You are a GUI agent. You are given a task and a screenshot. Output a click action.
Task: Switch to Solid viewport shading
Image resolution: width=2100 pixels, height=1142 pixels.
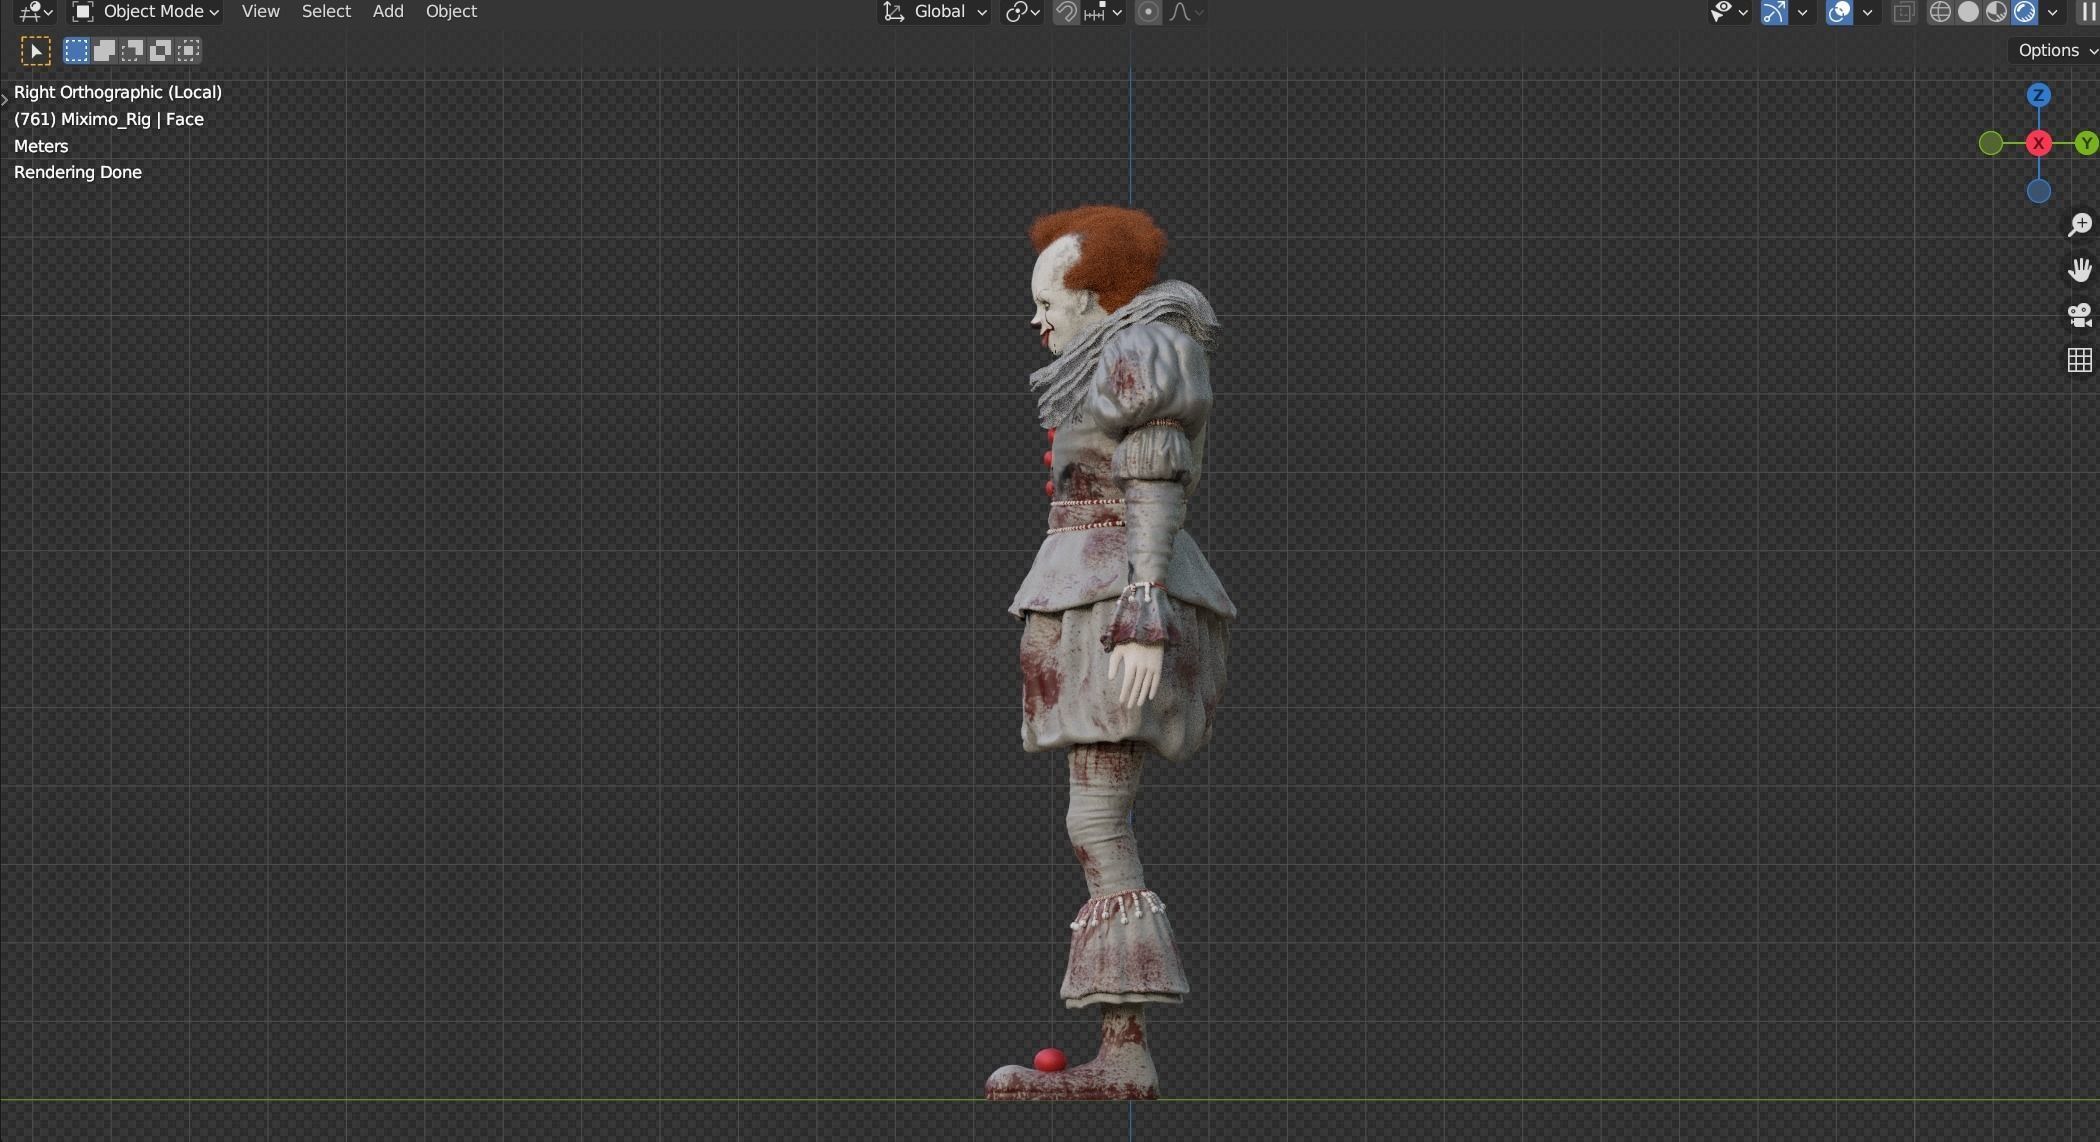[1968, 12]
